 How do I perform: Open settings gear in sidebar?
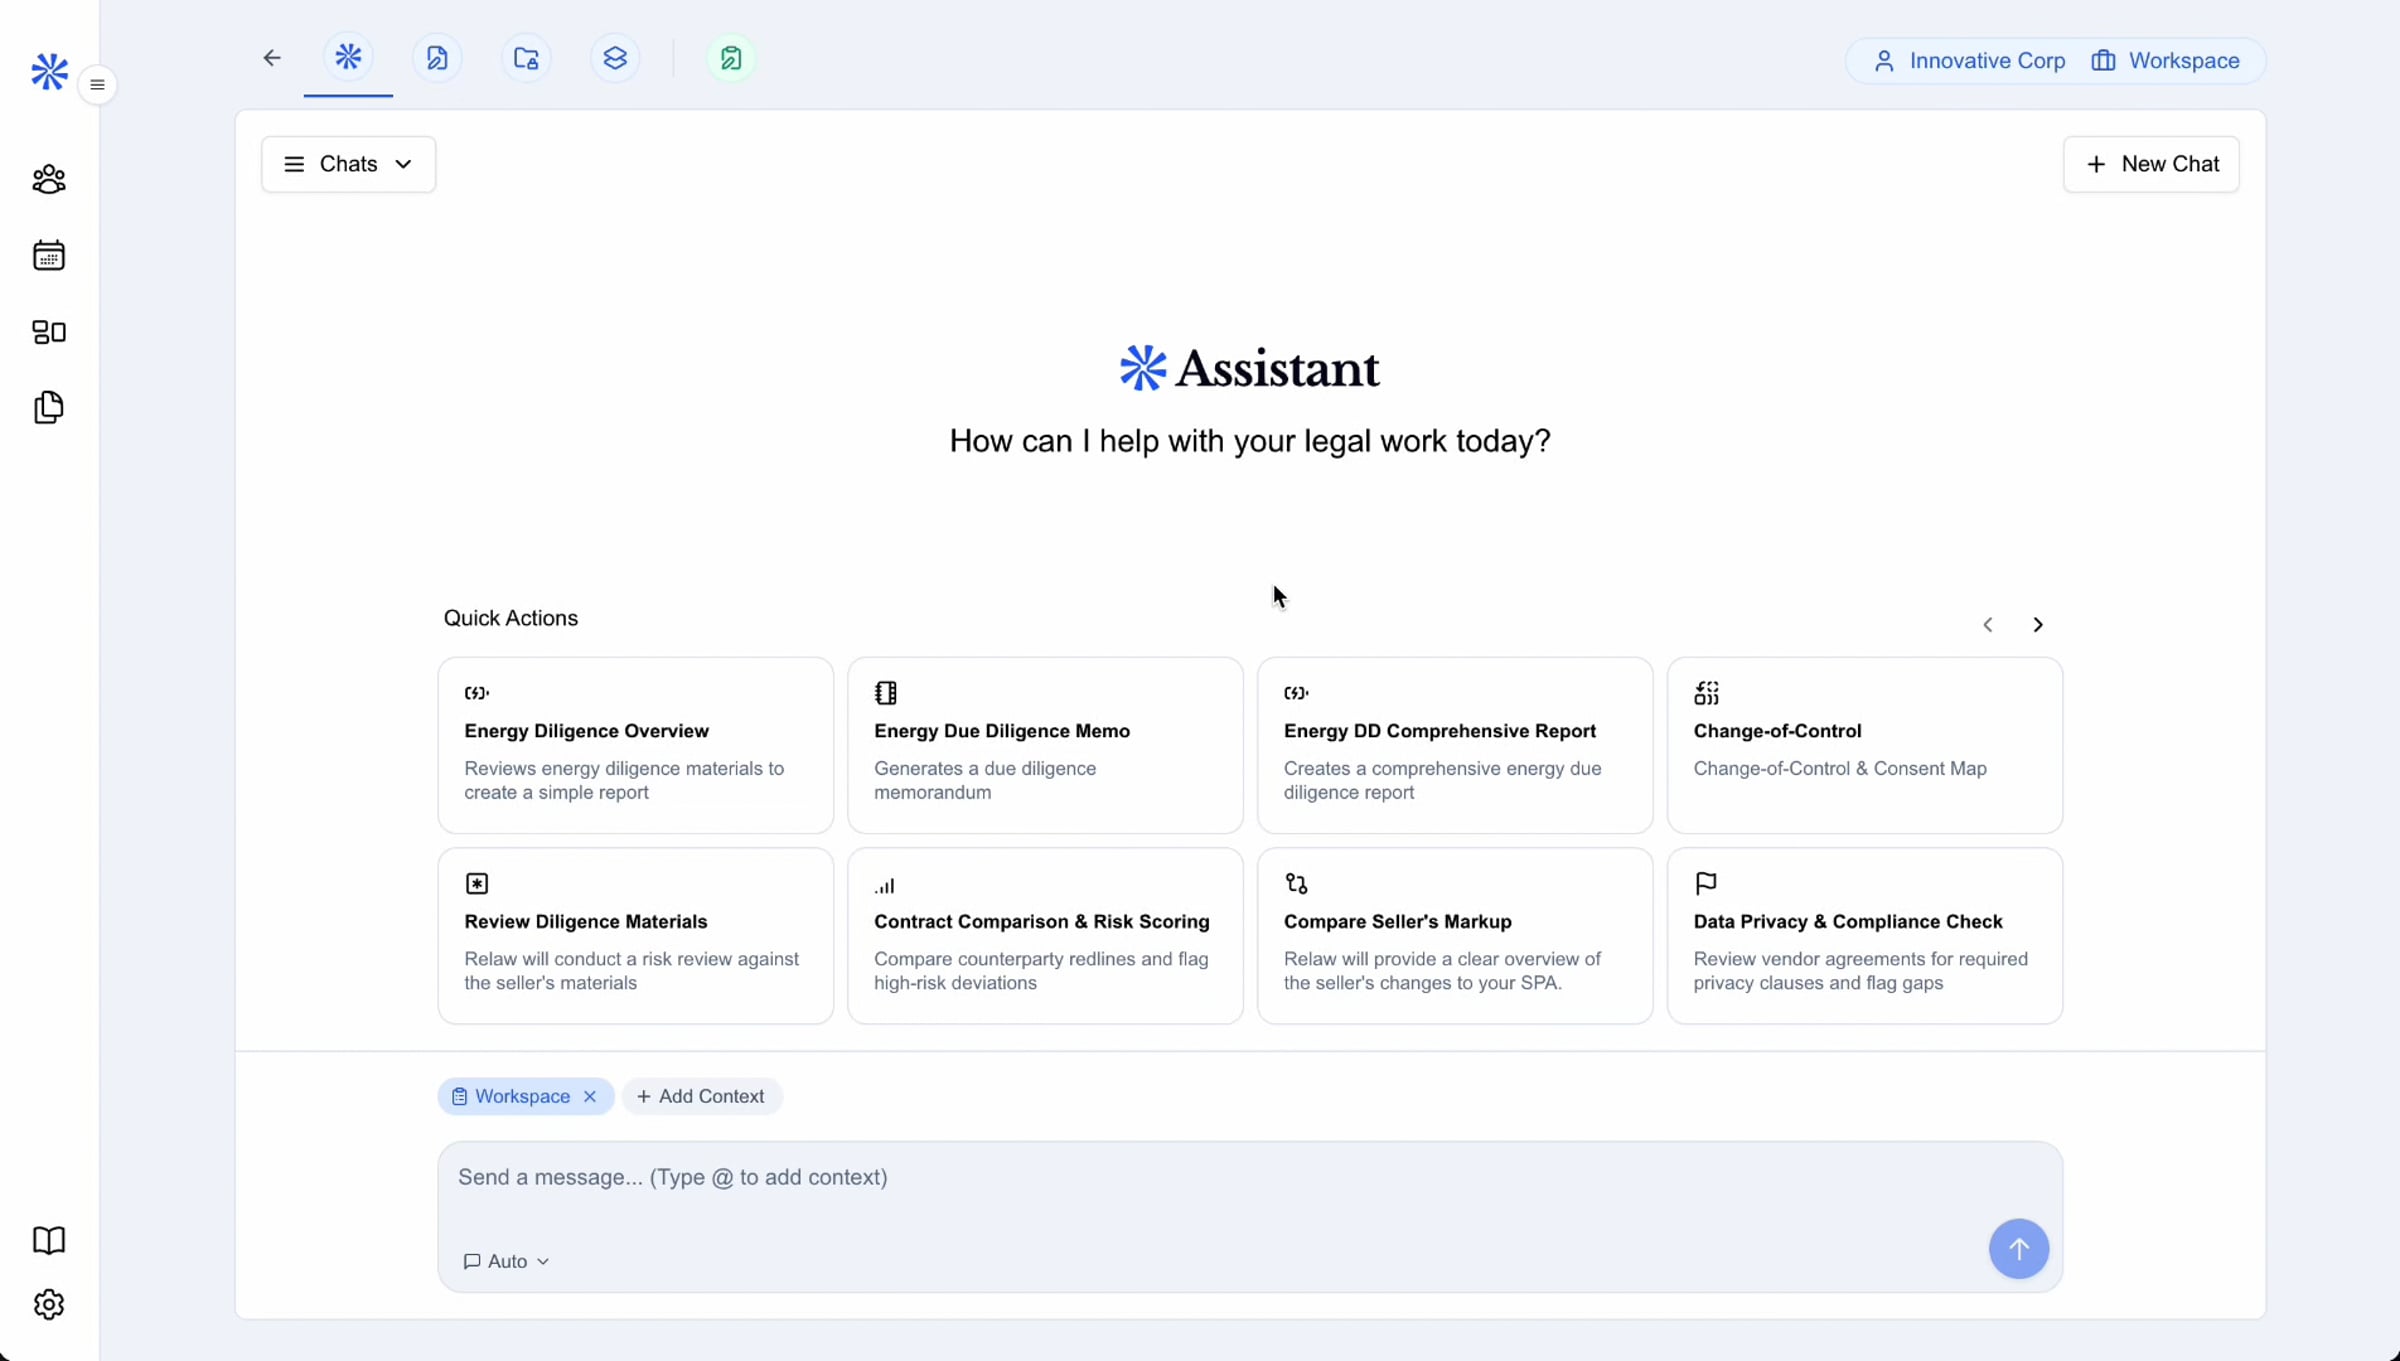click(48, 1304)
